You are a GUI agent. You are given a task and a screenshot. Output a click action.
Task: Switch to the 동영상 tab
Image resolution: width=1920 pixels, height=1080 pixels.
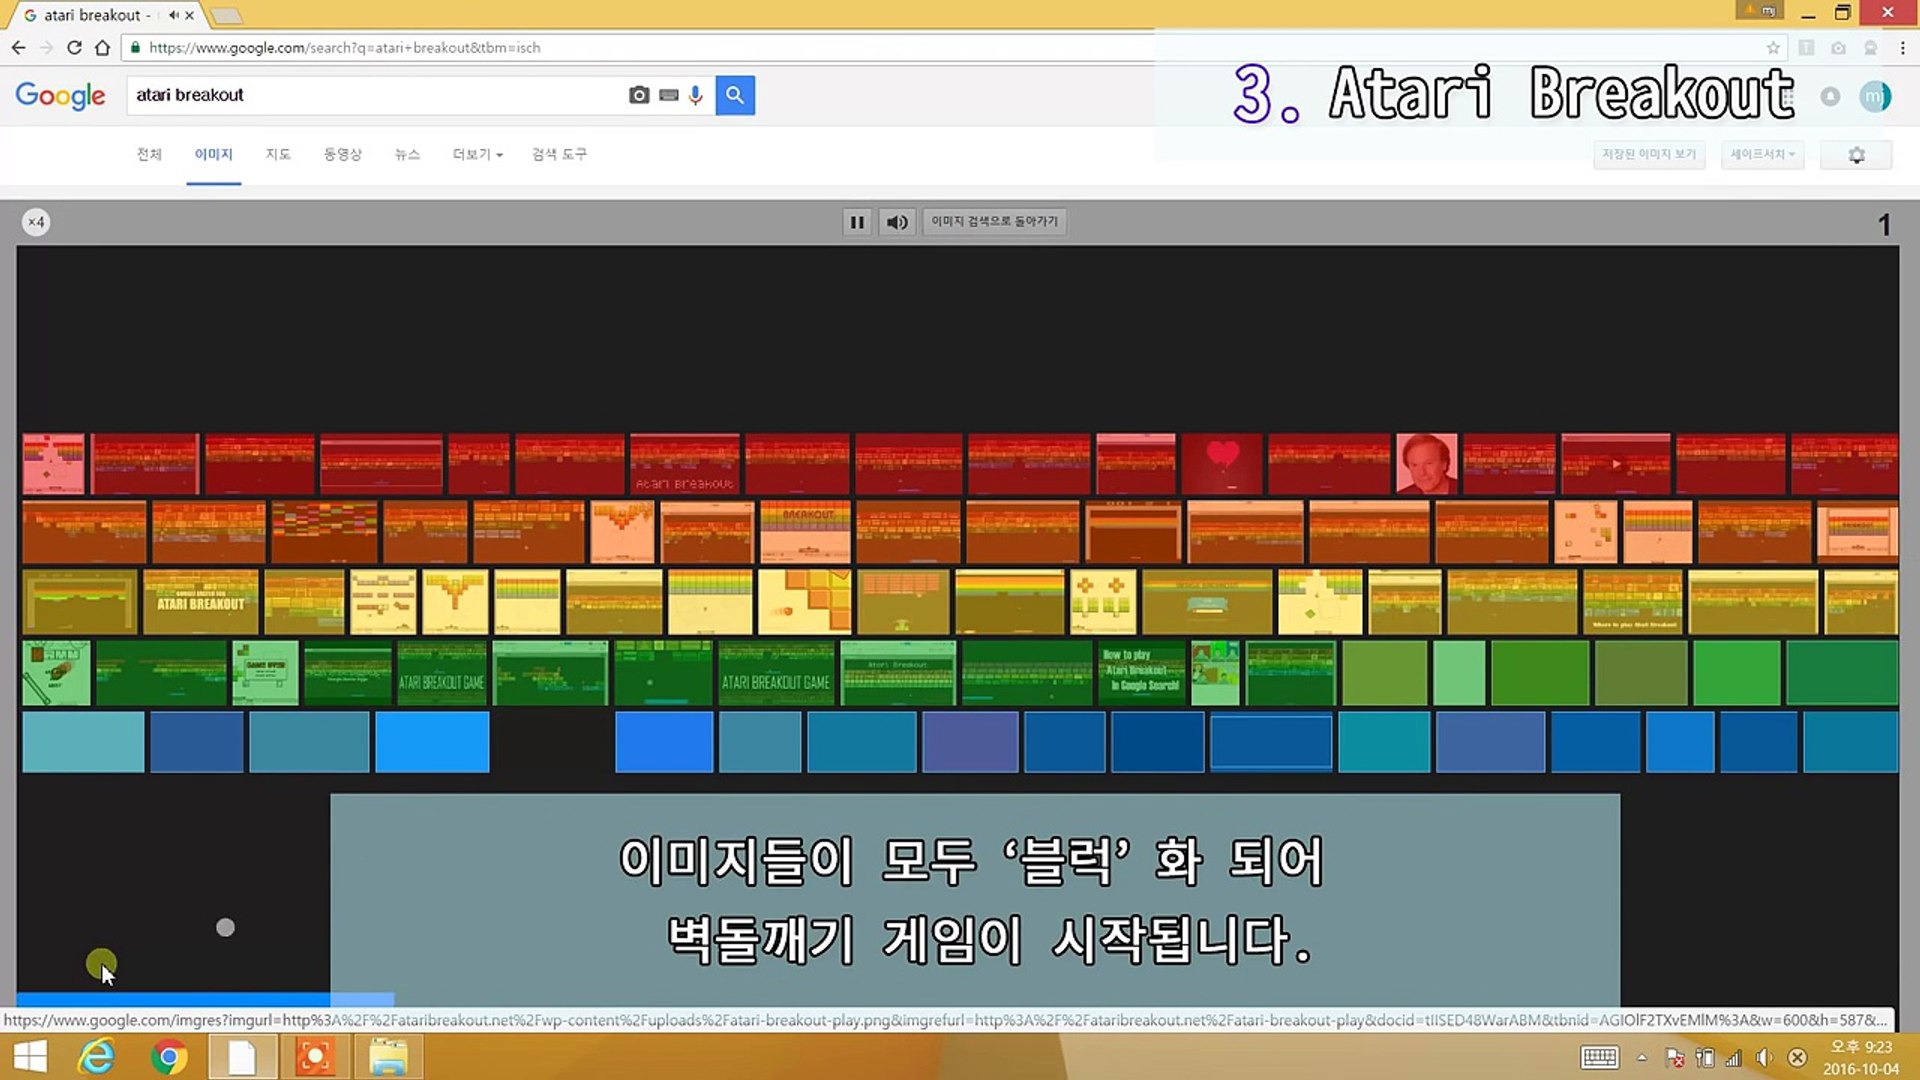pos(342,154)
